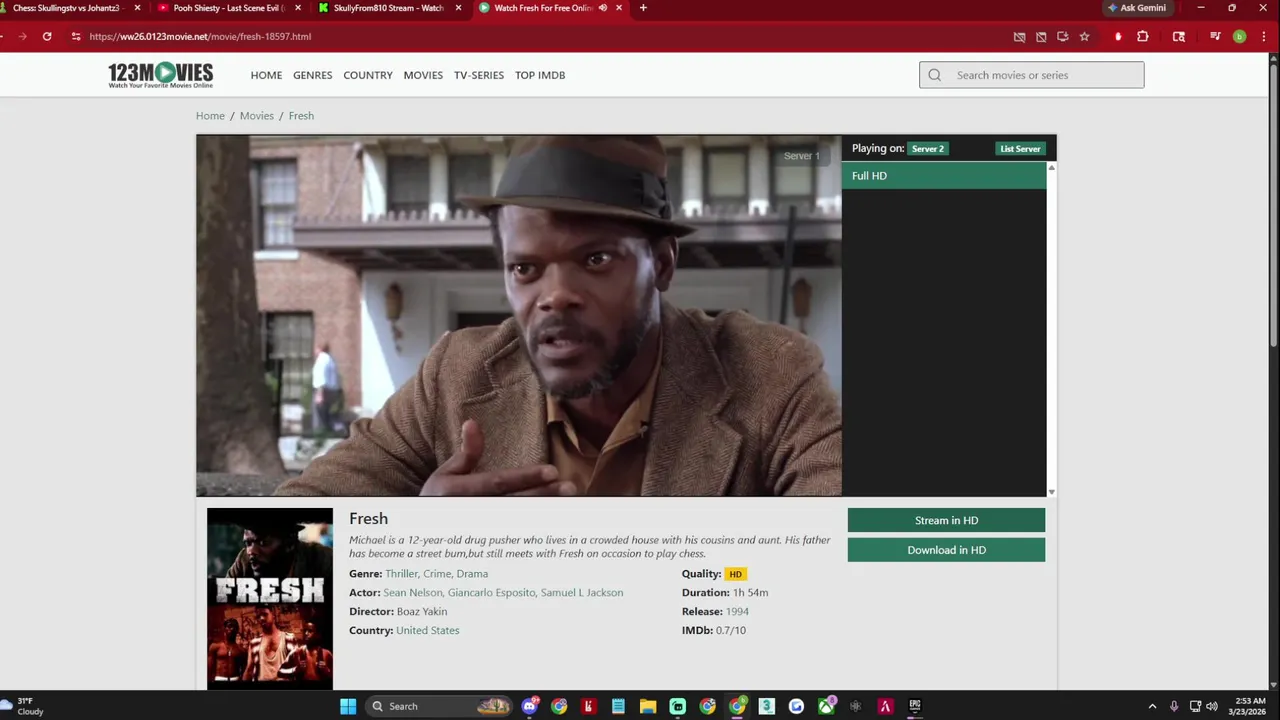The width and height of the screenshot is (1280, 720).
Task: Open the GENRES menu
Action: tap(312, 75)
